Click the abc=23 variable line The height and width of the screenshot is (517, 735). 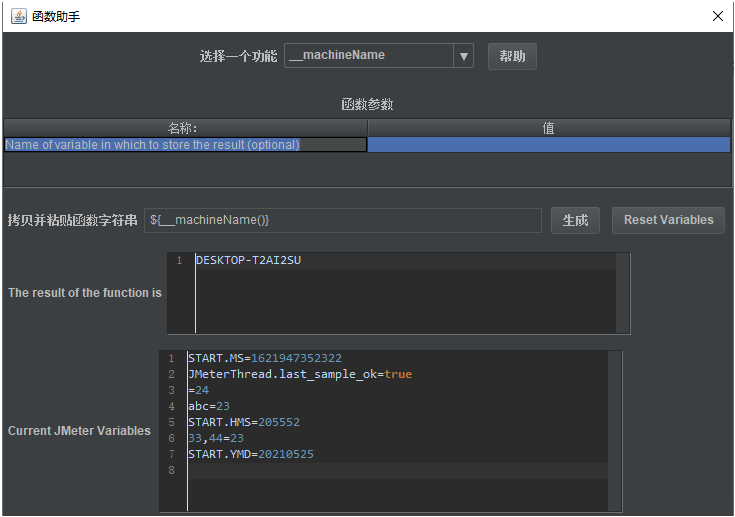209,406
